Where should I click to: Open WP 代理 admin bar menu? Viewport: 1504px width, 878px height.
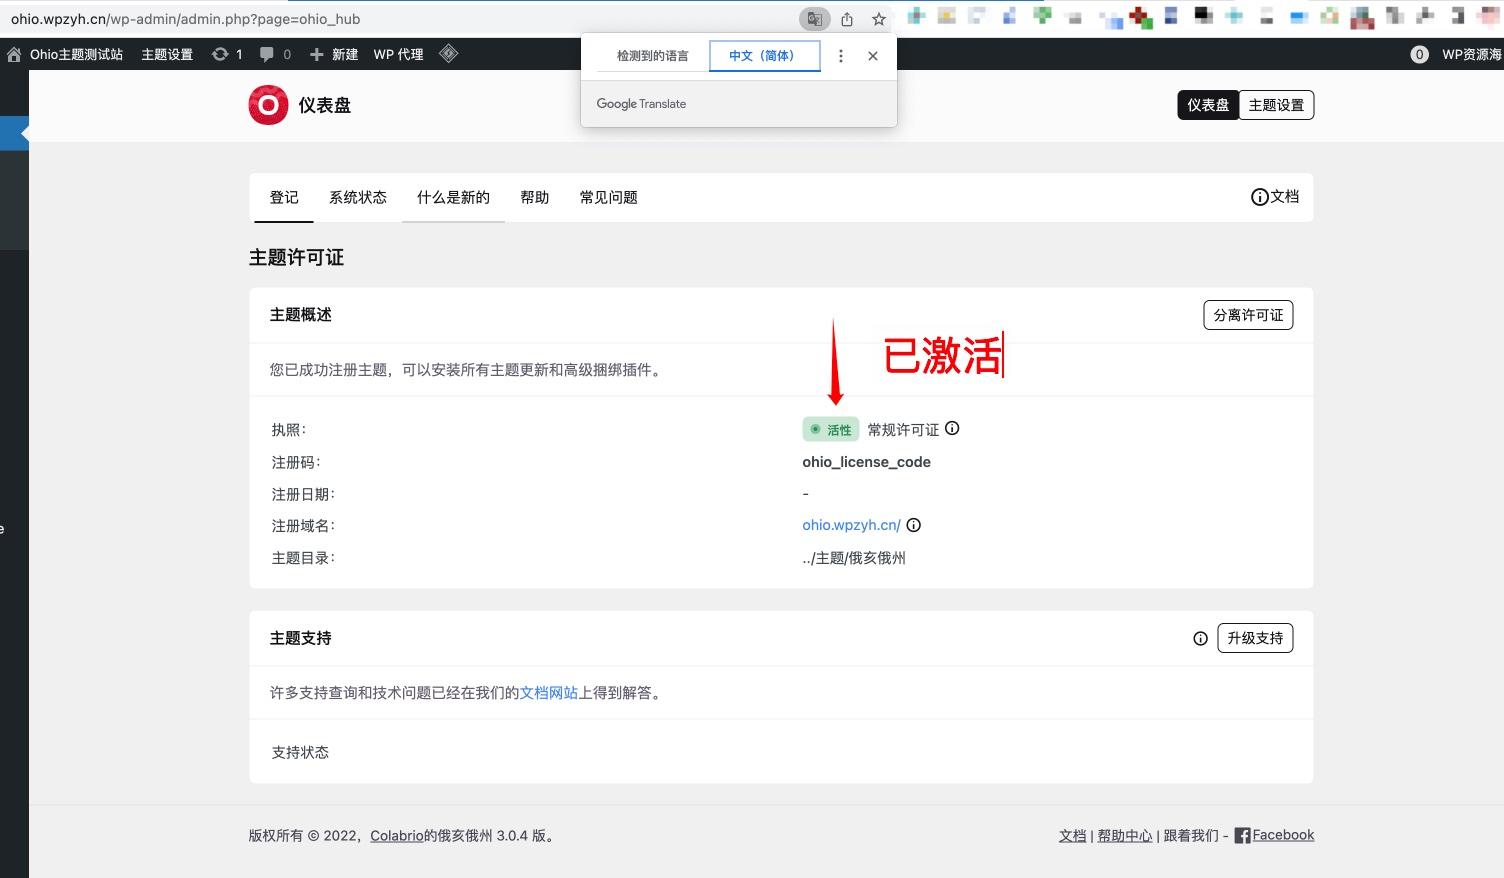tap(398, 55)
